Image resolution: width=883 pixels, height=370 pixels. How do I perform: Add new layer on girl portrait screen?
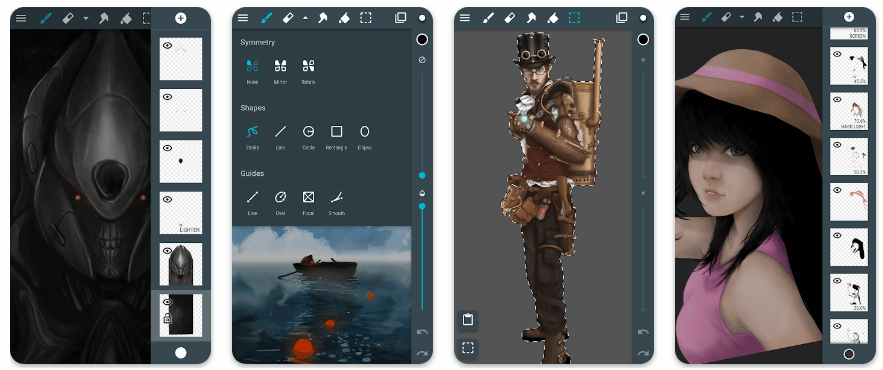pos(849,17)
